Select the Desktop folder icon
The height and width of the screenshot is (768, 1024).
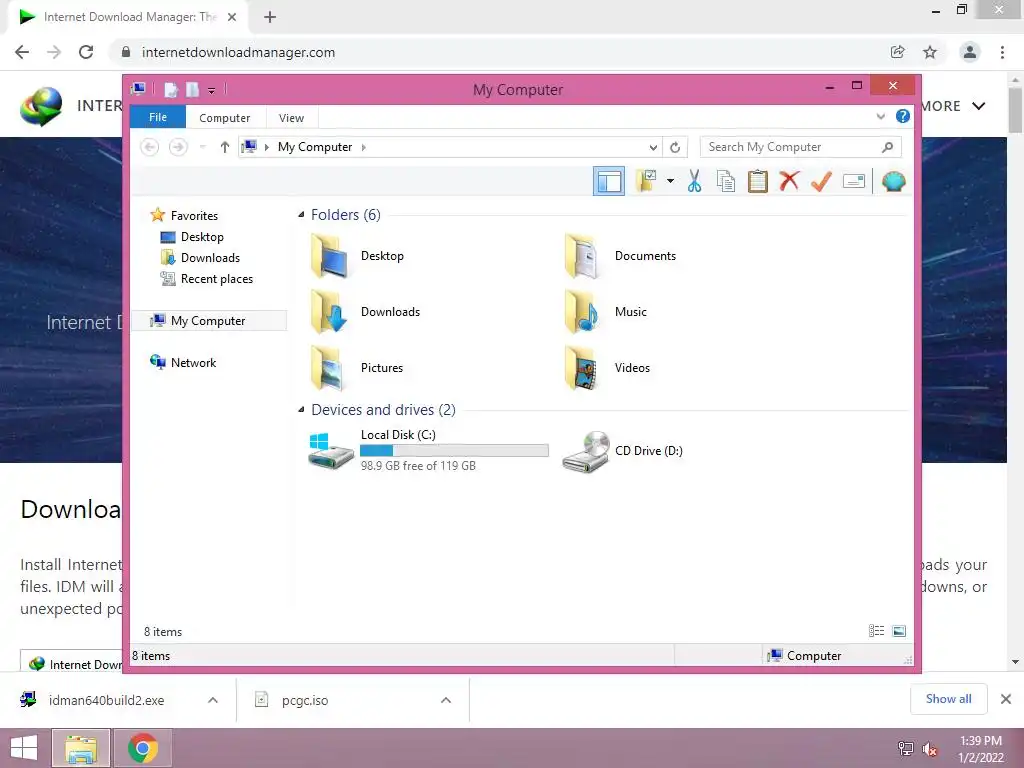coord(328,256)
